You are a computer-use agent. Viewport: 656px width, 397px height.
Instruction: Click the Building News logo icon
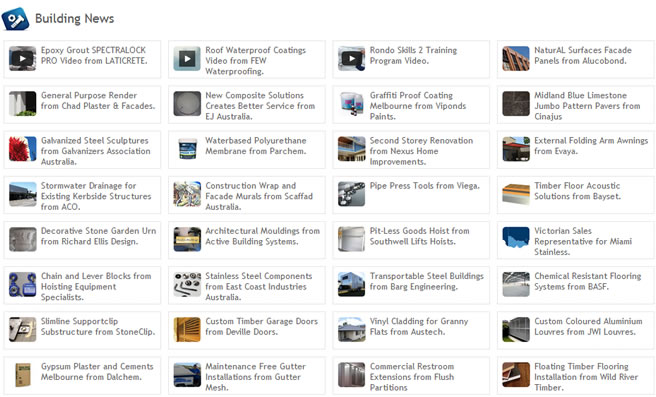click(x=15, y=19)
